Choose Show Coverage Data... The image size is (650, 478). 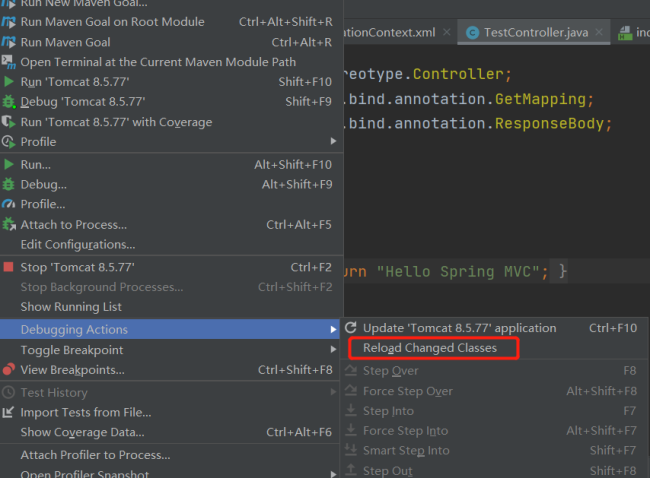(x=172, y=432)
